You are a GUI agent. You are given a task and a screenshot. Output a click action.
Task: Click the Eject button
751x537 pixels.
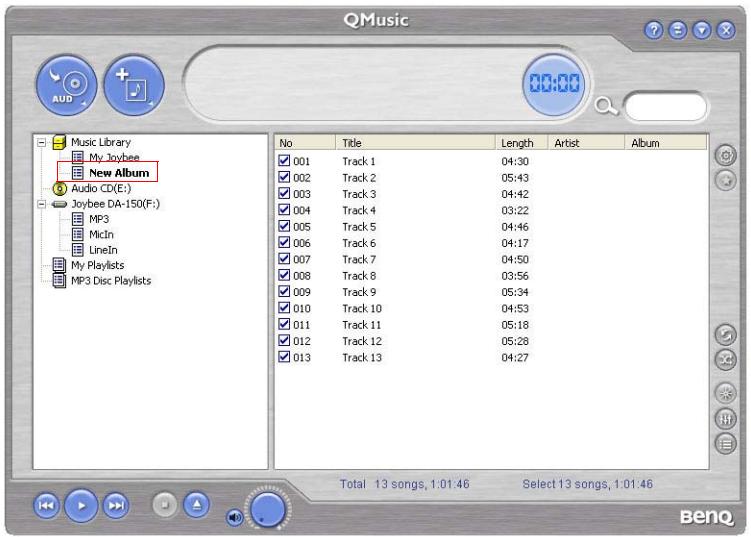point(197,505)
